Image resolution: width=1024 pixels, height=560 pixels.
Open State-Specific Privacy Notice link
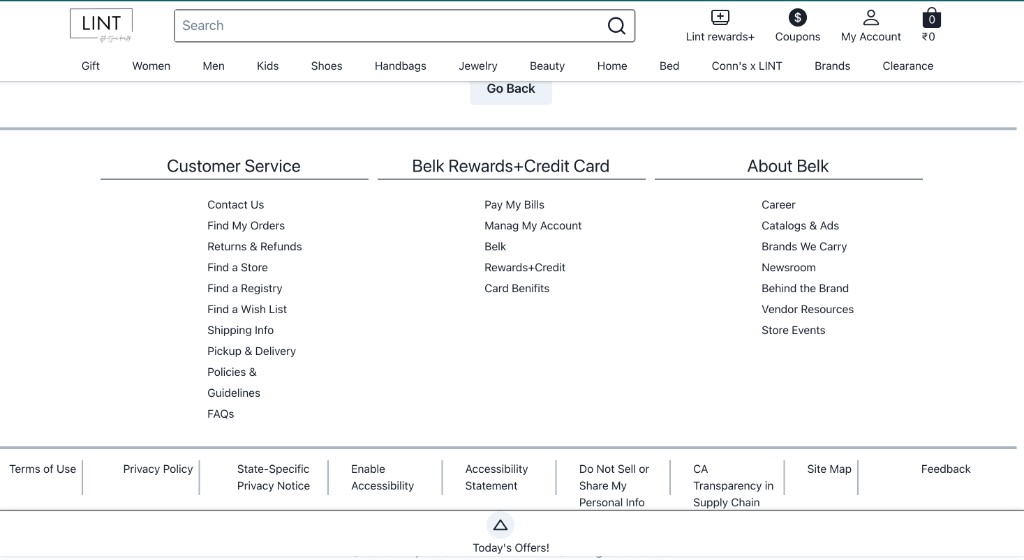pos(274,478)
